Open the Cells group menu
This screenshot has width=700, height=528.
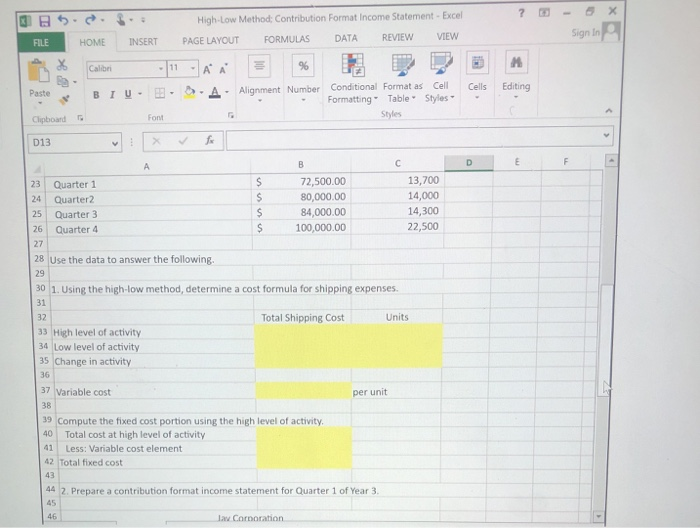[477, 76]
